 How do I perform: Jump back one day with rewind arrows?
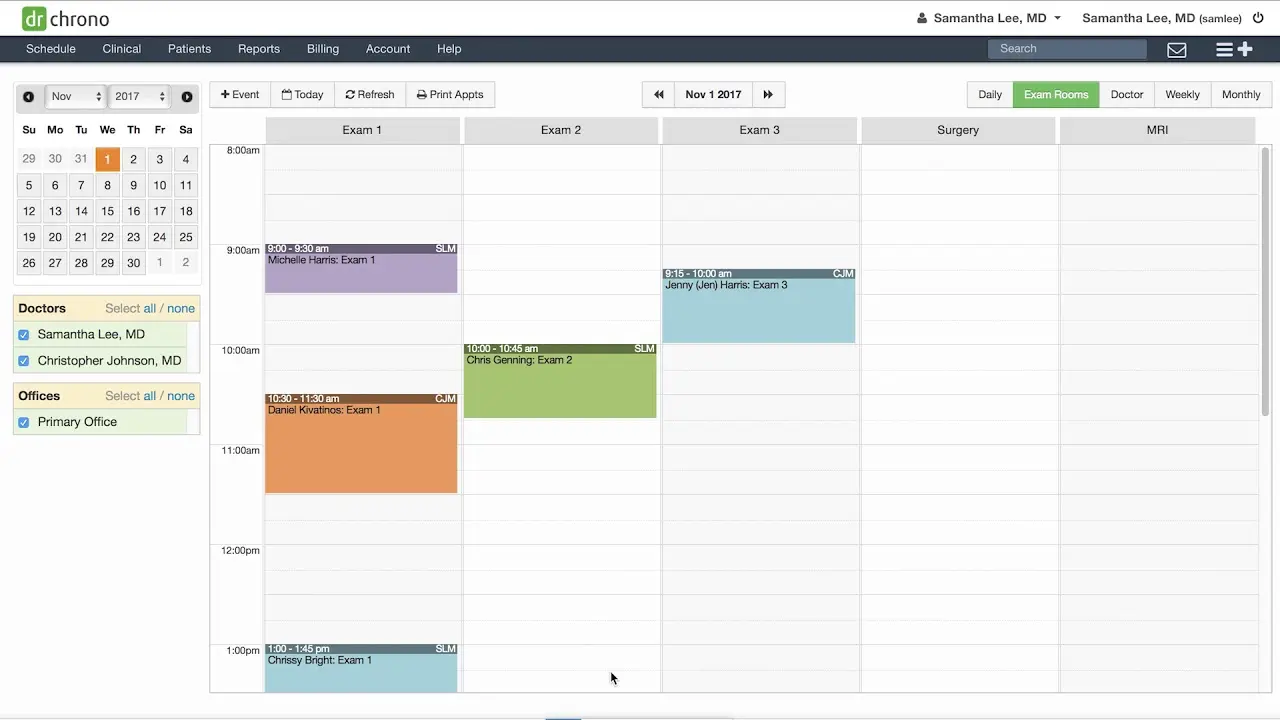point(659,95)
